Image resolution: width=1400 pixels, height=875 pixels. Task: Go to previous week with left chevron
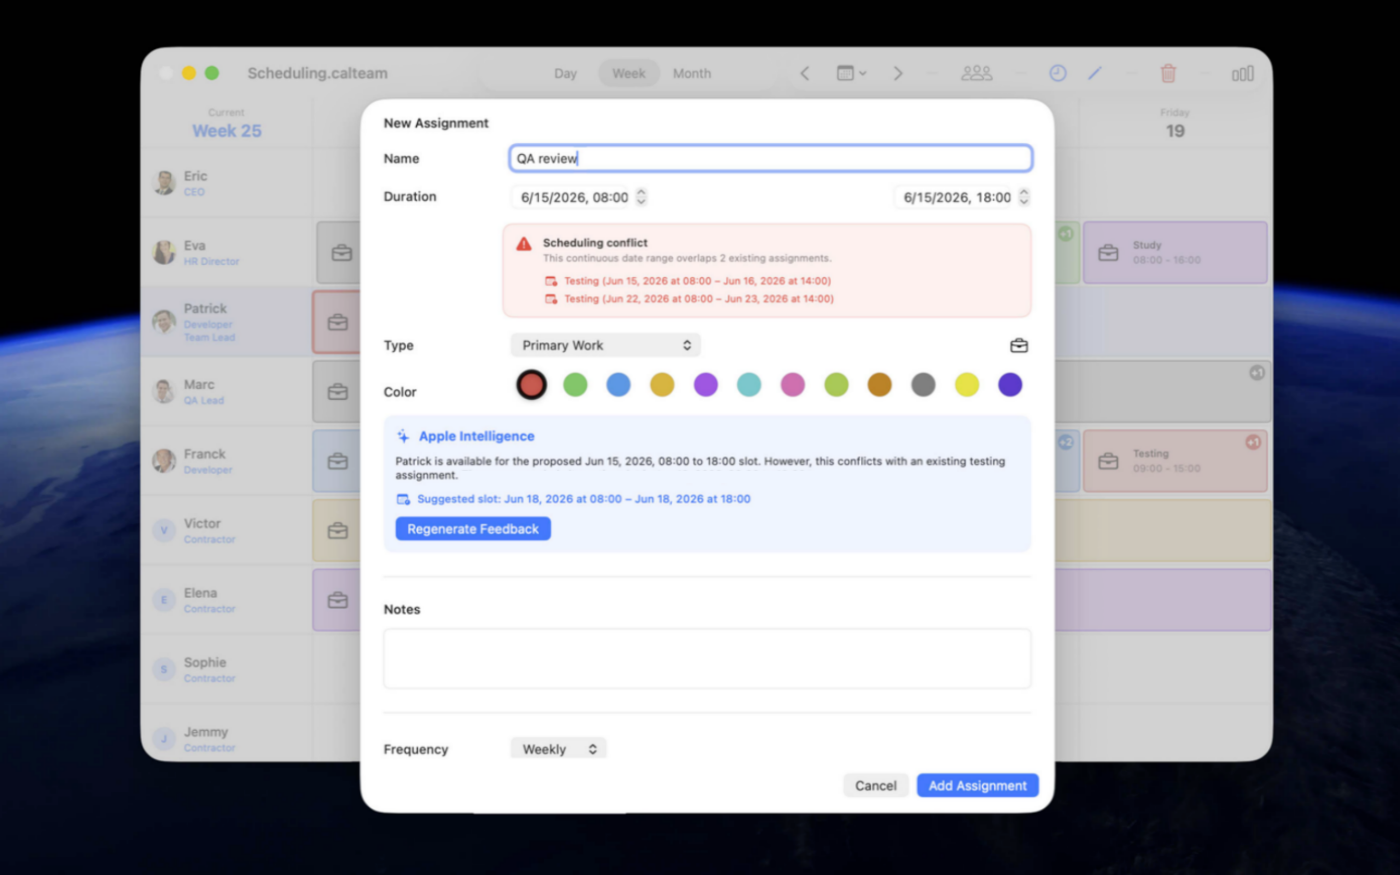(x=805, y=73)
